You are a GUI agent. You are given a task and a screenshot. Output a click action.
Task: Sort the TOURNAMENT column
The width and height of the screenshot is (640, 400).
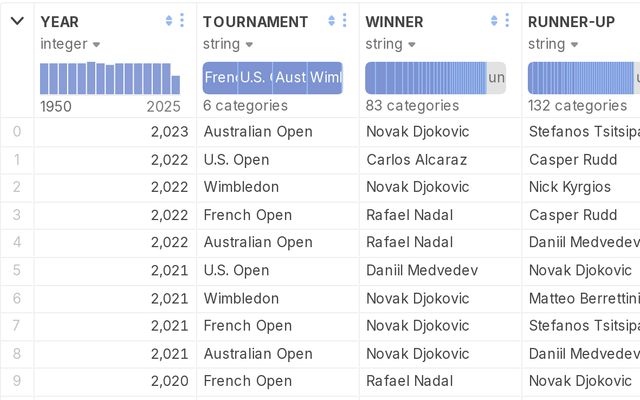point(331,20)
